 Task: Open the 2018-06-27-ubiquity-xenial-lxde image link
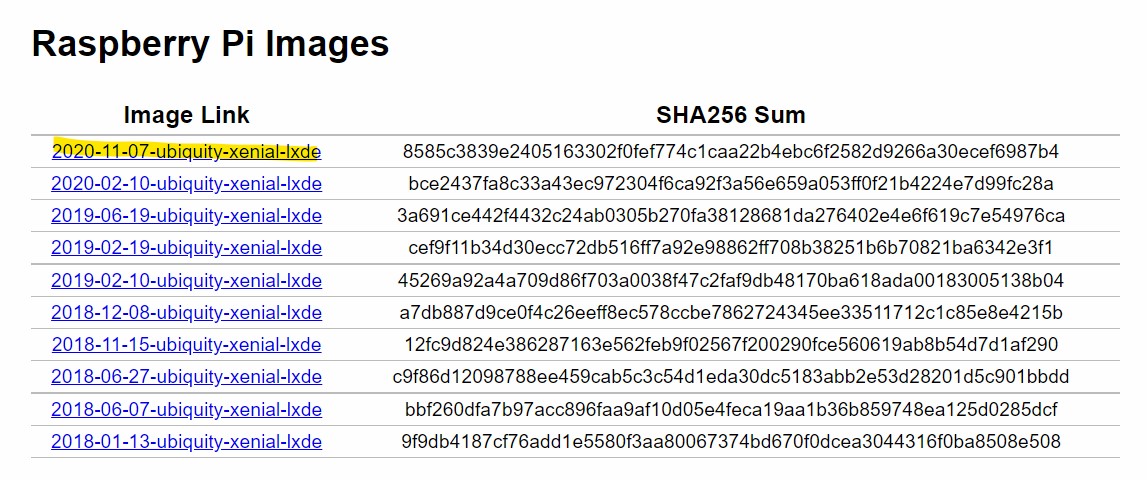pyautogui.click(x=187, y=377)
